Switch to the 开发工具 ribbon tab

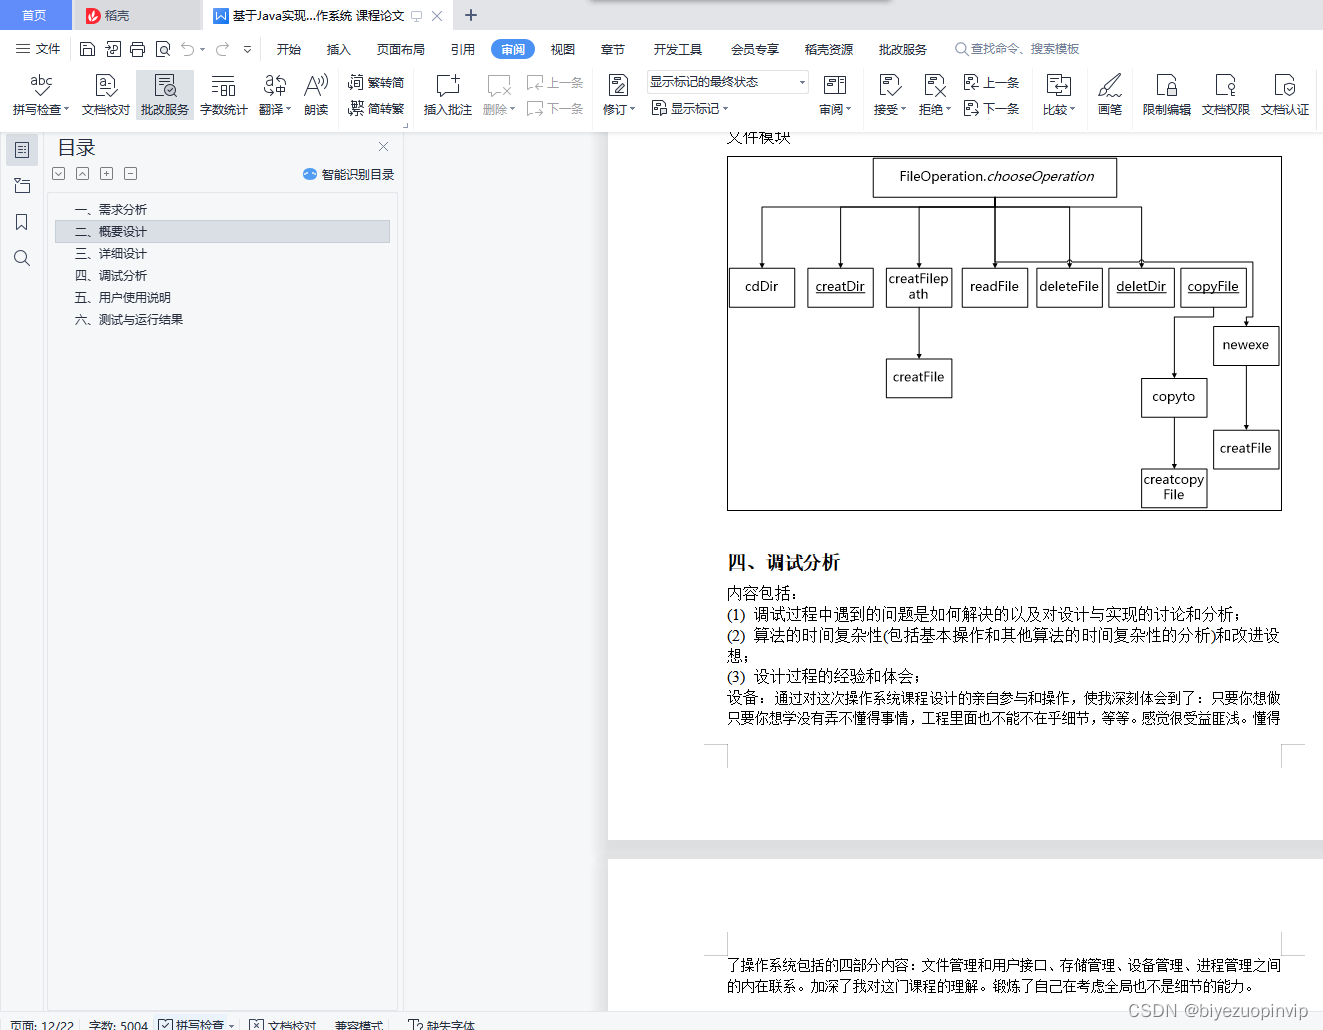(678, 49)
